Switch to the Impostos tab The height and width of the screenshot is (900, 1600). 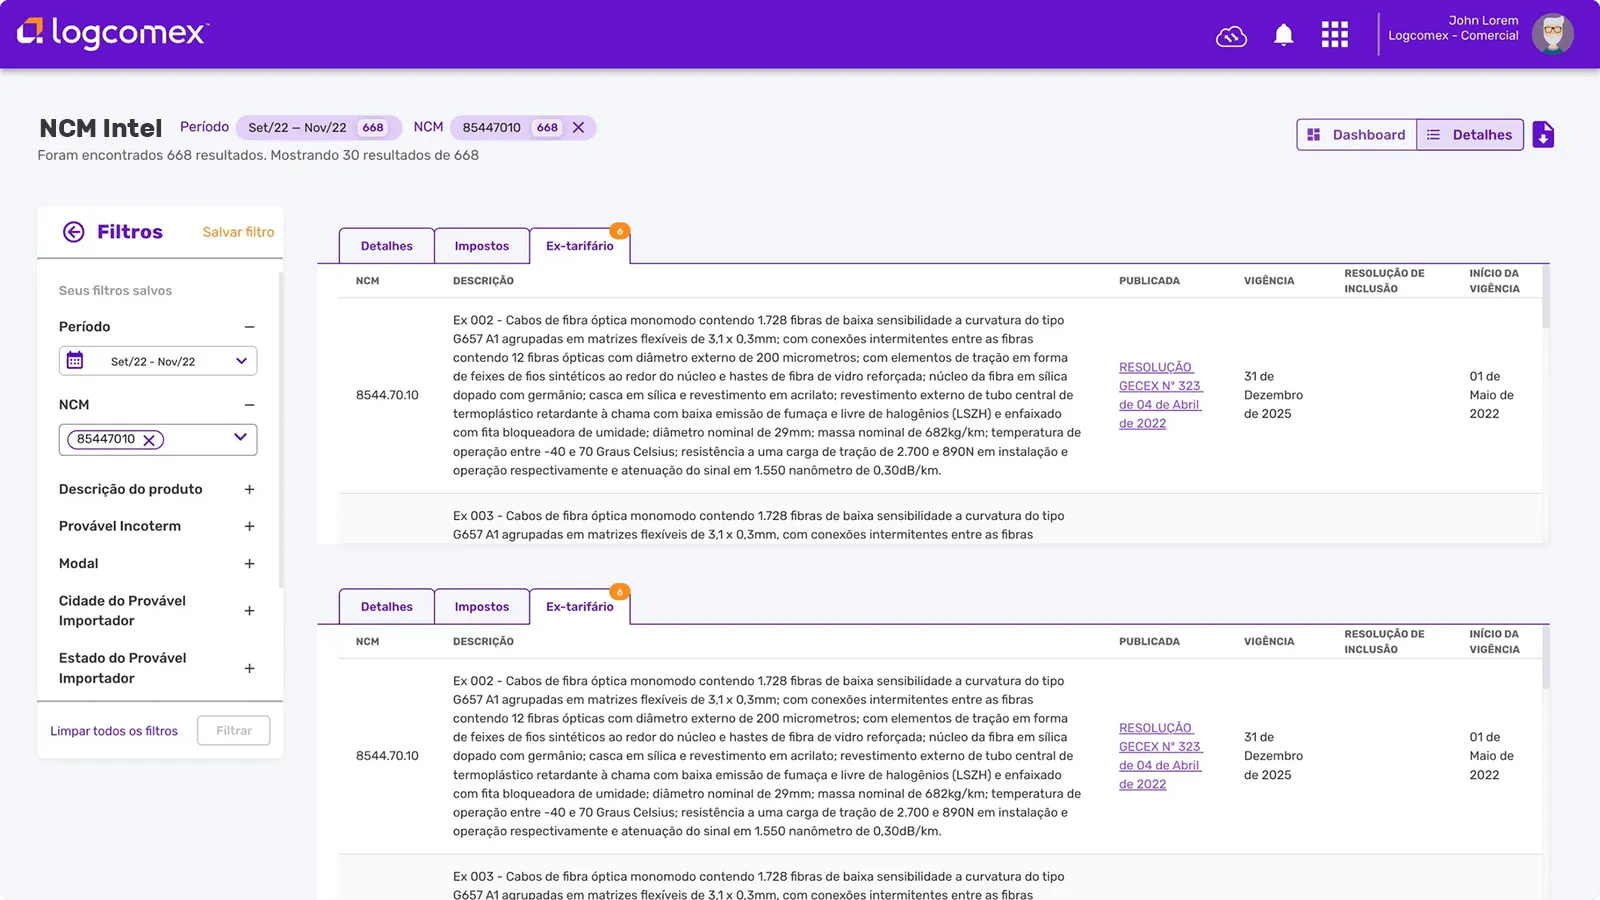pyautogui.click(x=482, y=245)
